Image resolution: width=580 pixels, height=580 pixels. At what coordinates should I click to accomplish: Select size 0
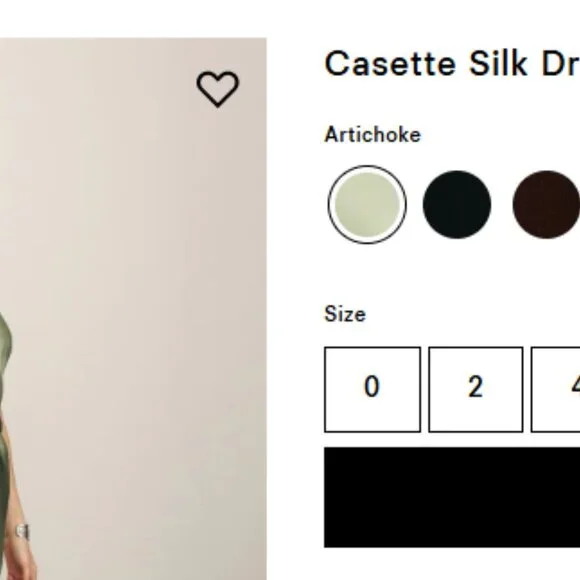tap(372, 389)
